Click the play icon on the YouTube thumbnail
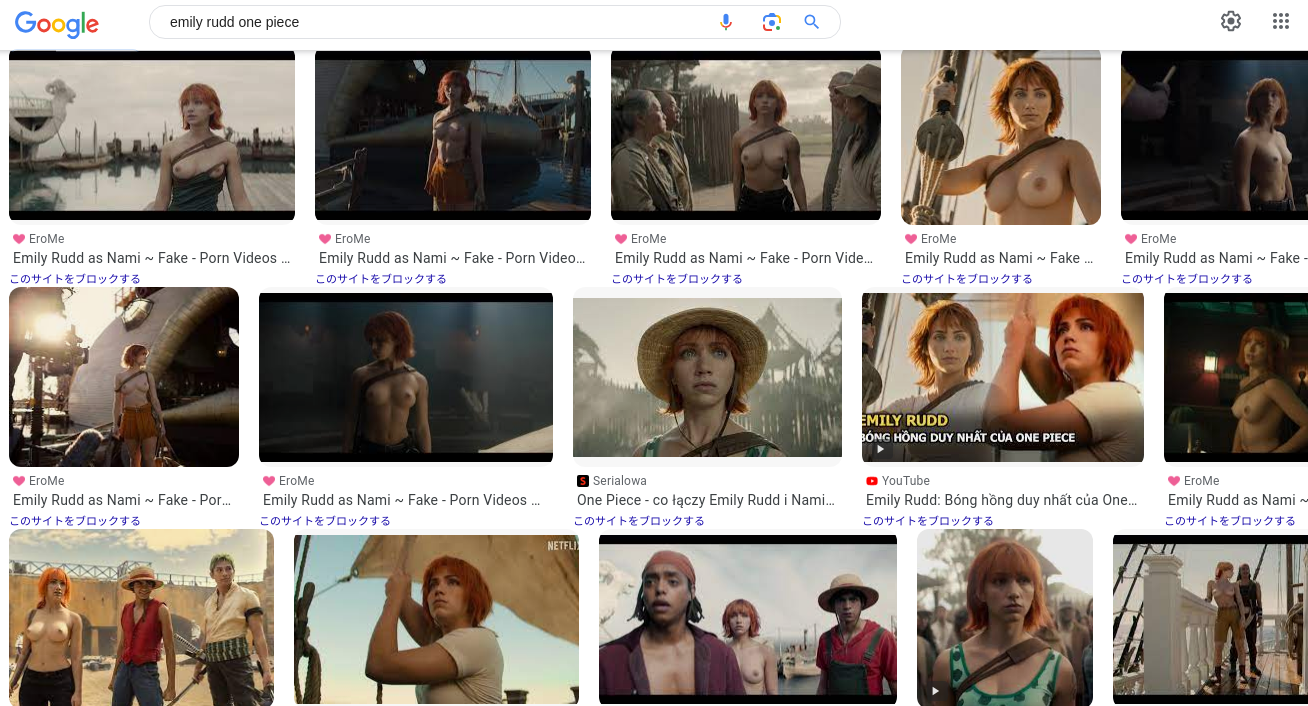The width and height of the screenshot is (1308, 706). click(880, 449)
